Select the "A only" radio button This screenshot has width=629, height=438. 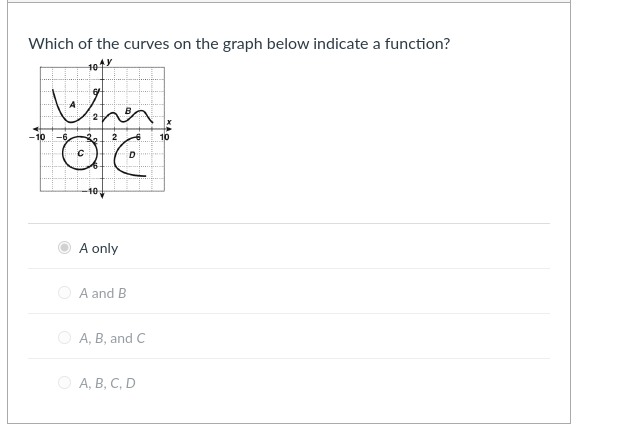click(x=64, y=248)
